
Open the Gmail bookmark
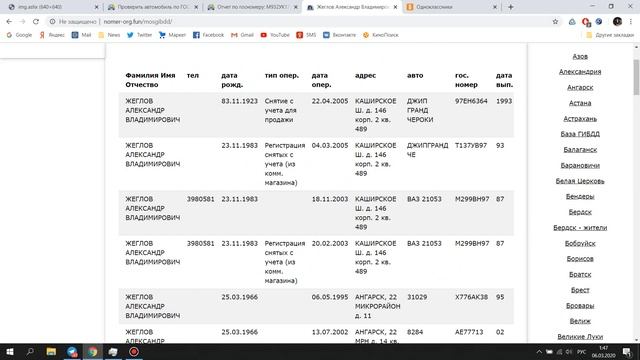242,35
